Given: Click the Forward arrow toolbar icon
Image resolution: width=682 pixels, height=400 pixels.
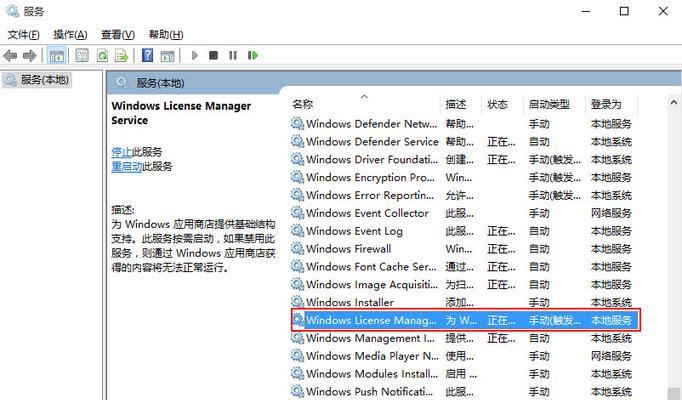Looking at the screenshot, I should pyautogui.click(x=29, y=56).
